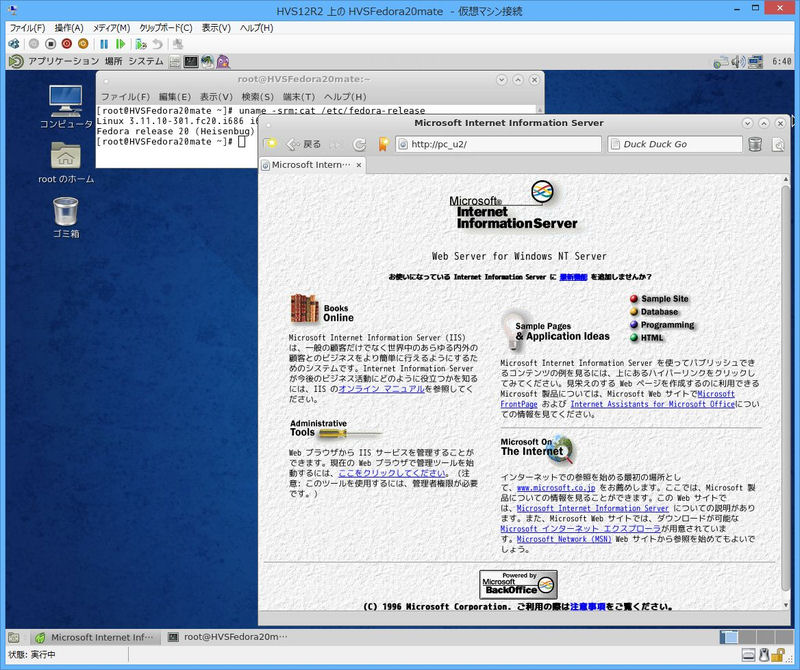Click the page search icon at browser toolbar end
Screen dimensions: 800x670
(778, 144)
